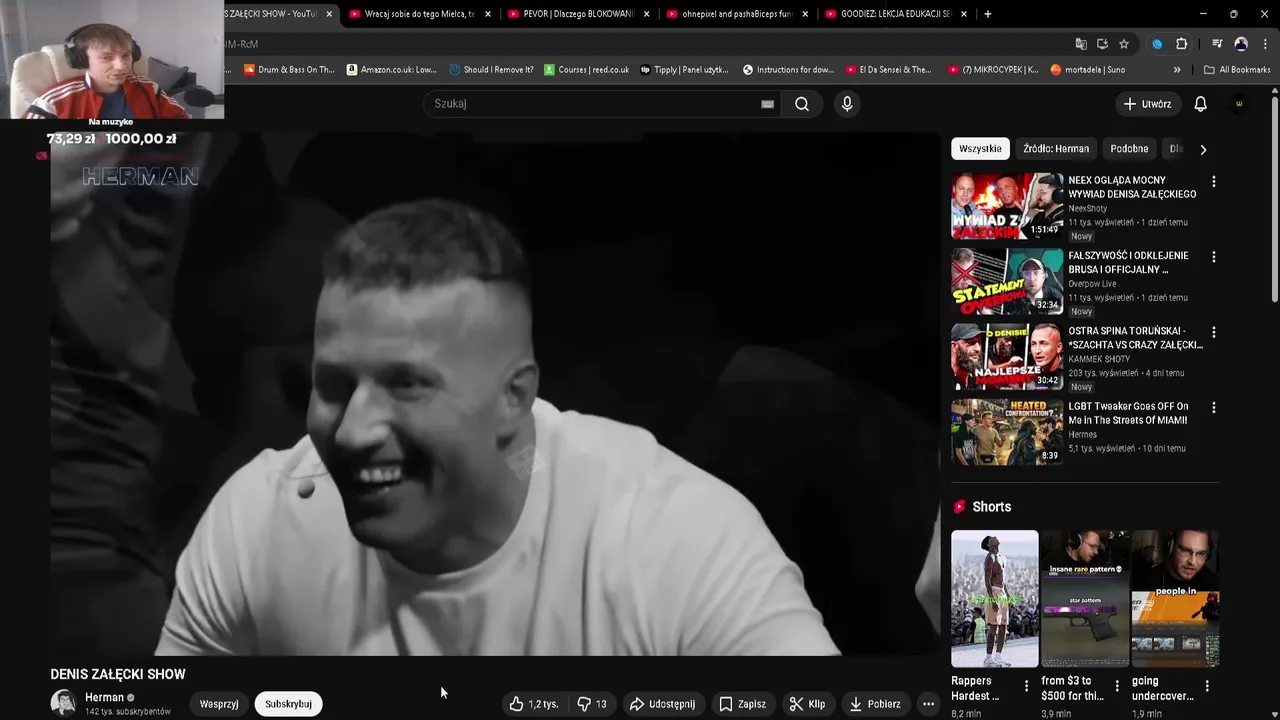This screenshot has height=720, width=1280.
Task: Open Chrome profile avatar
Action: (1241, 44)
